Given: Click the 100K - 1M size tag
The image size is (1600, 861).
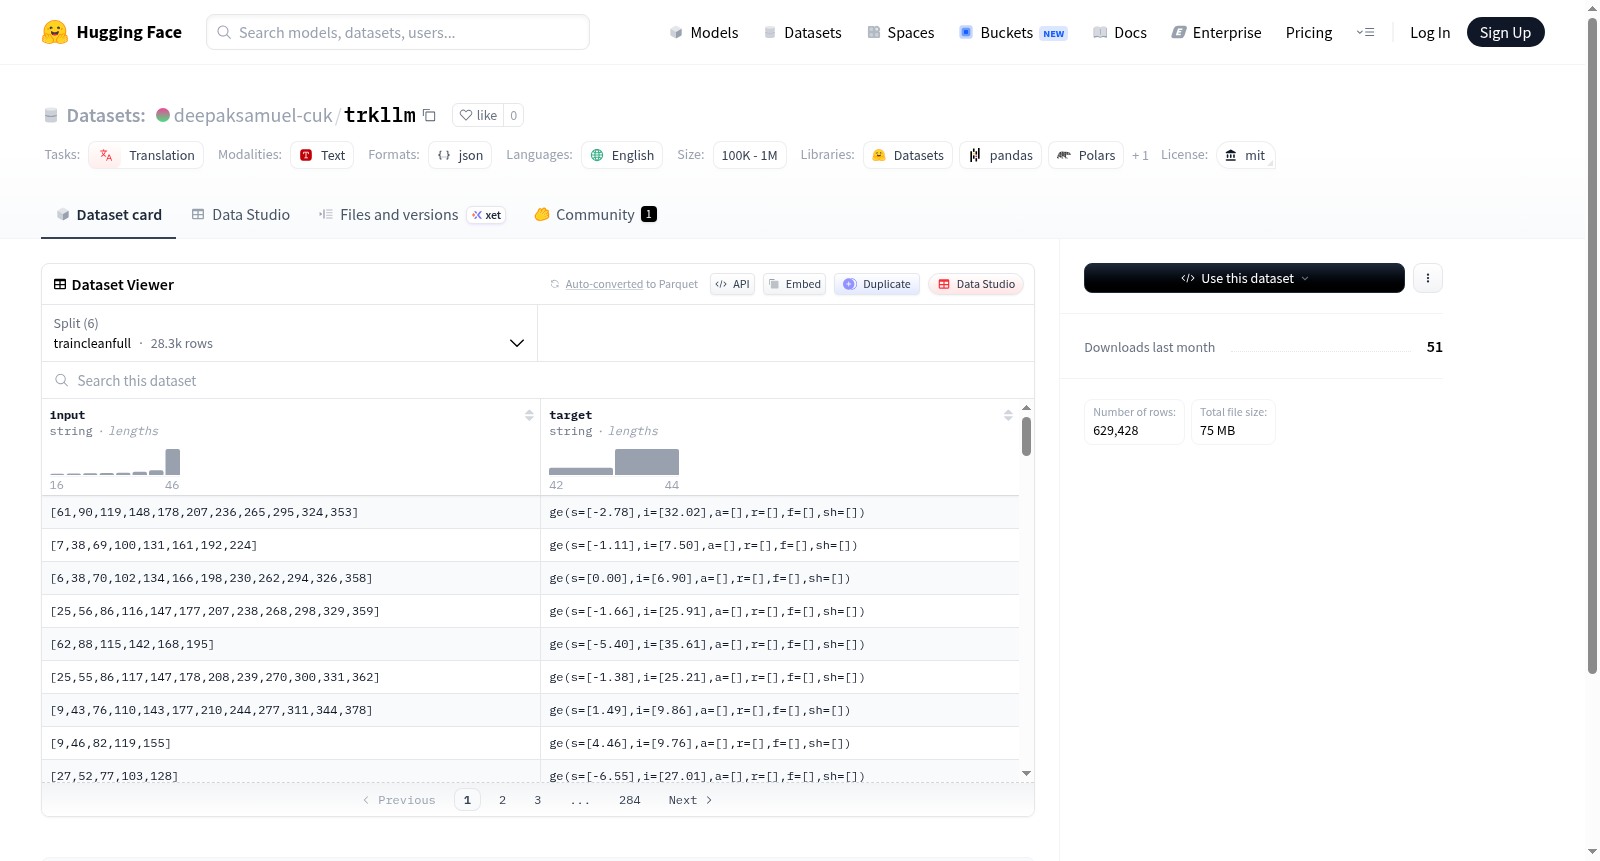Looking at the screenshot, I should pos(749,155).
